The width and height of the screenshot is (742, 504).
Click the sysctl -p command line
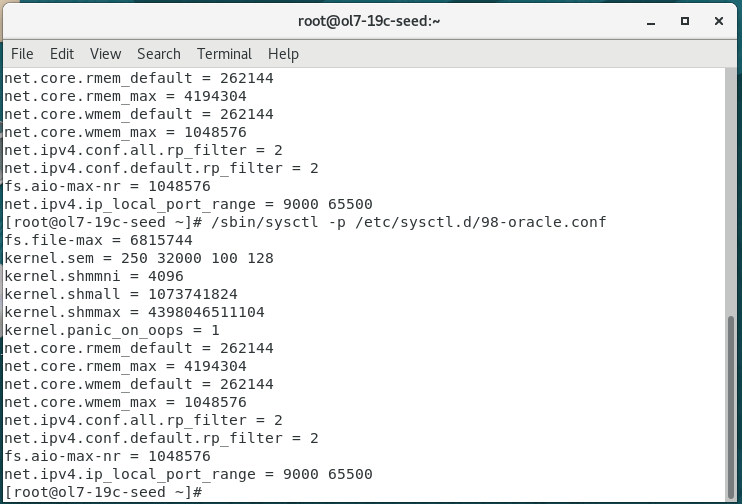pyautogui.click(x=305, y=222)
